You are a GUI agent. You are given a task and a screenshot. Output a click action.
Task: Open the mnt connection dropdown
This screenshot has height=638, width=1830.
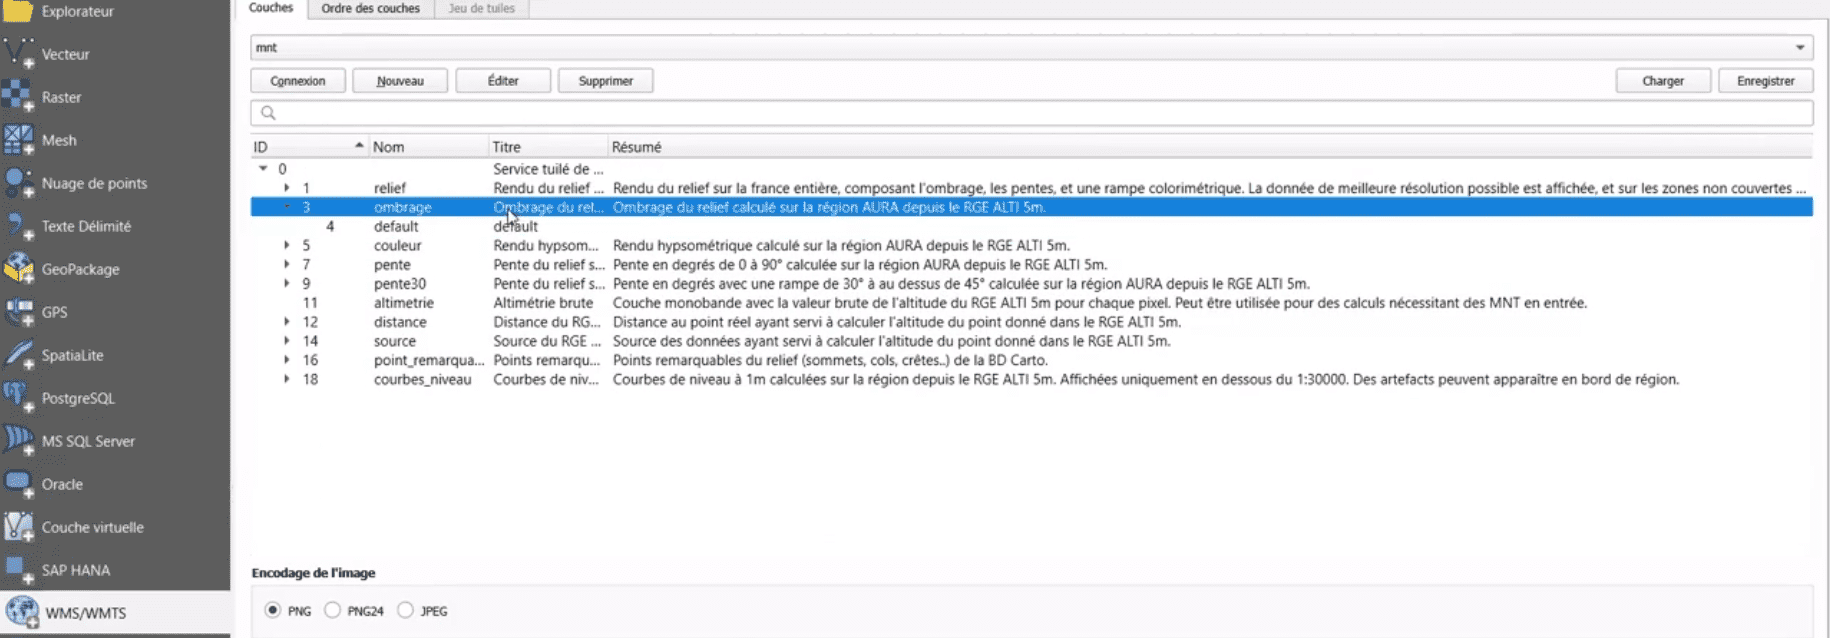click(1800, 47)
